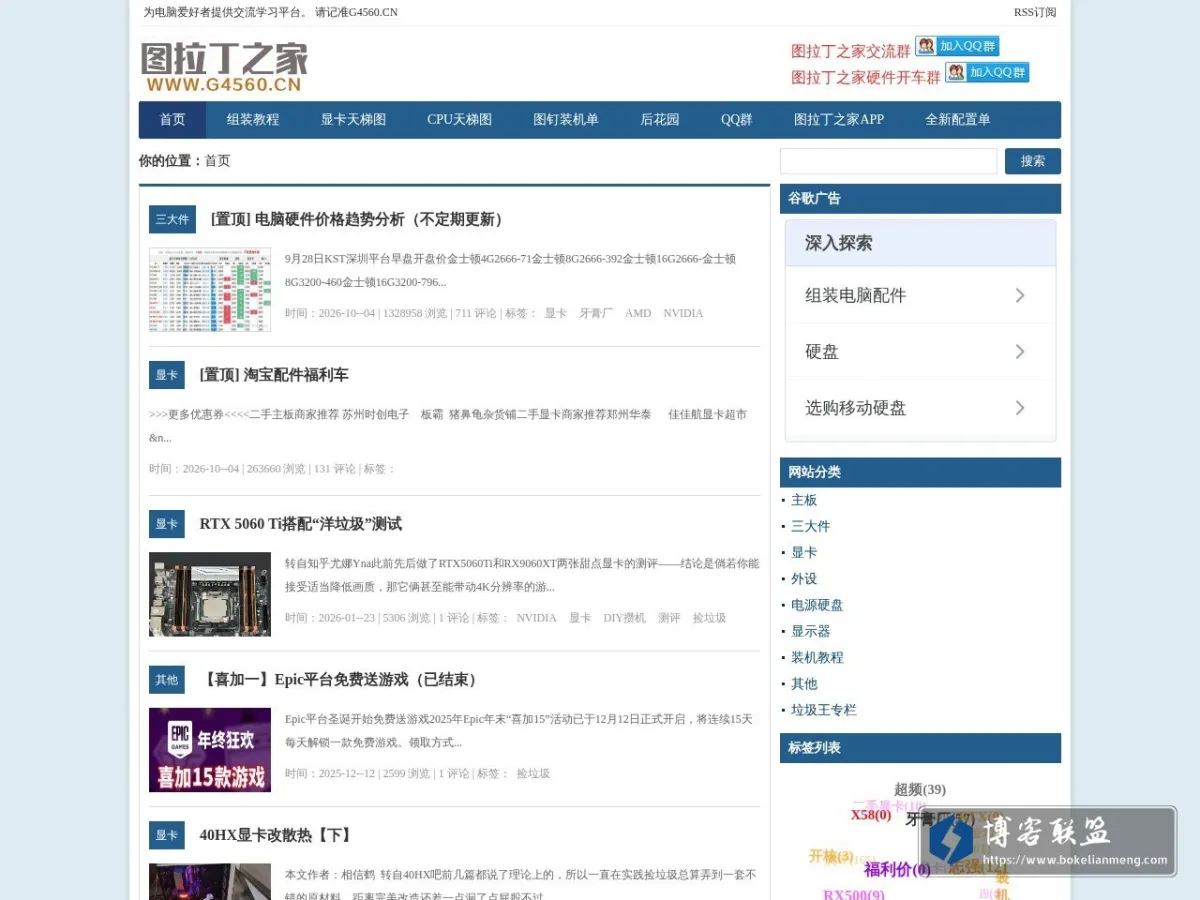Image resolution: width=1200 pixels, height=900 pixels.
Task: Open the QQ群 navigation item
Action: [737, 120]
